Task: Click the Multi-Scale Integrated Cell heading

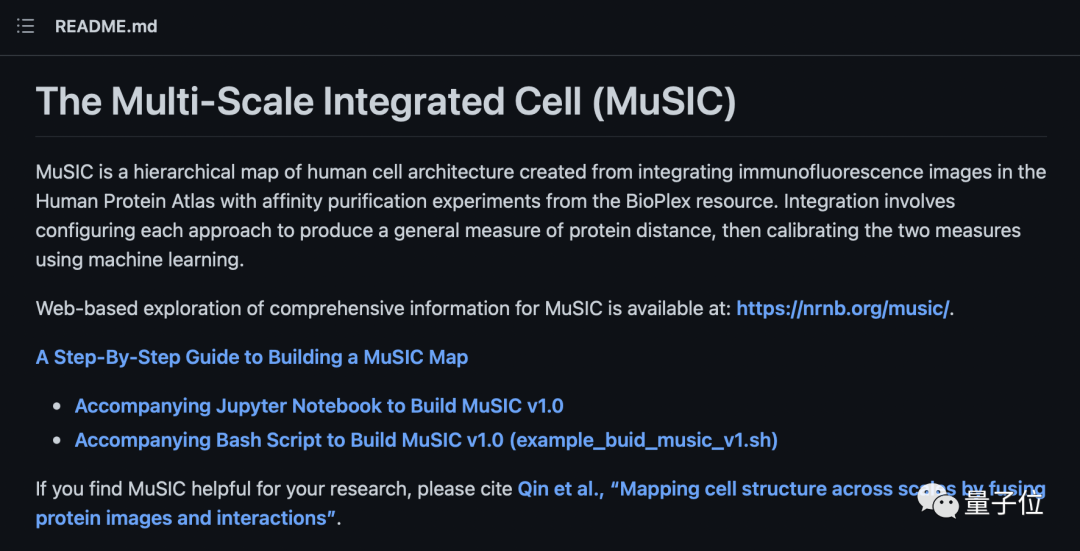Action: (x=386, y=102)
